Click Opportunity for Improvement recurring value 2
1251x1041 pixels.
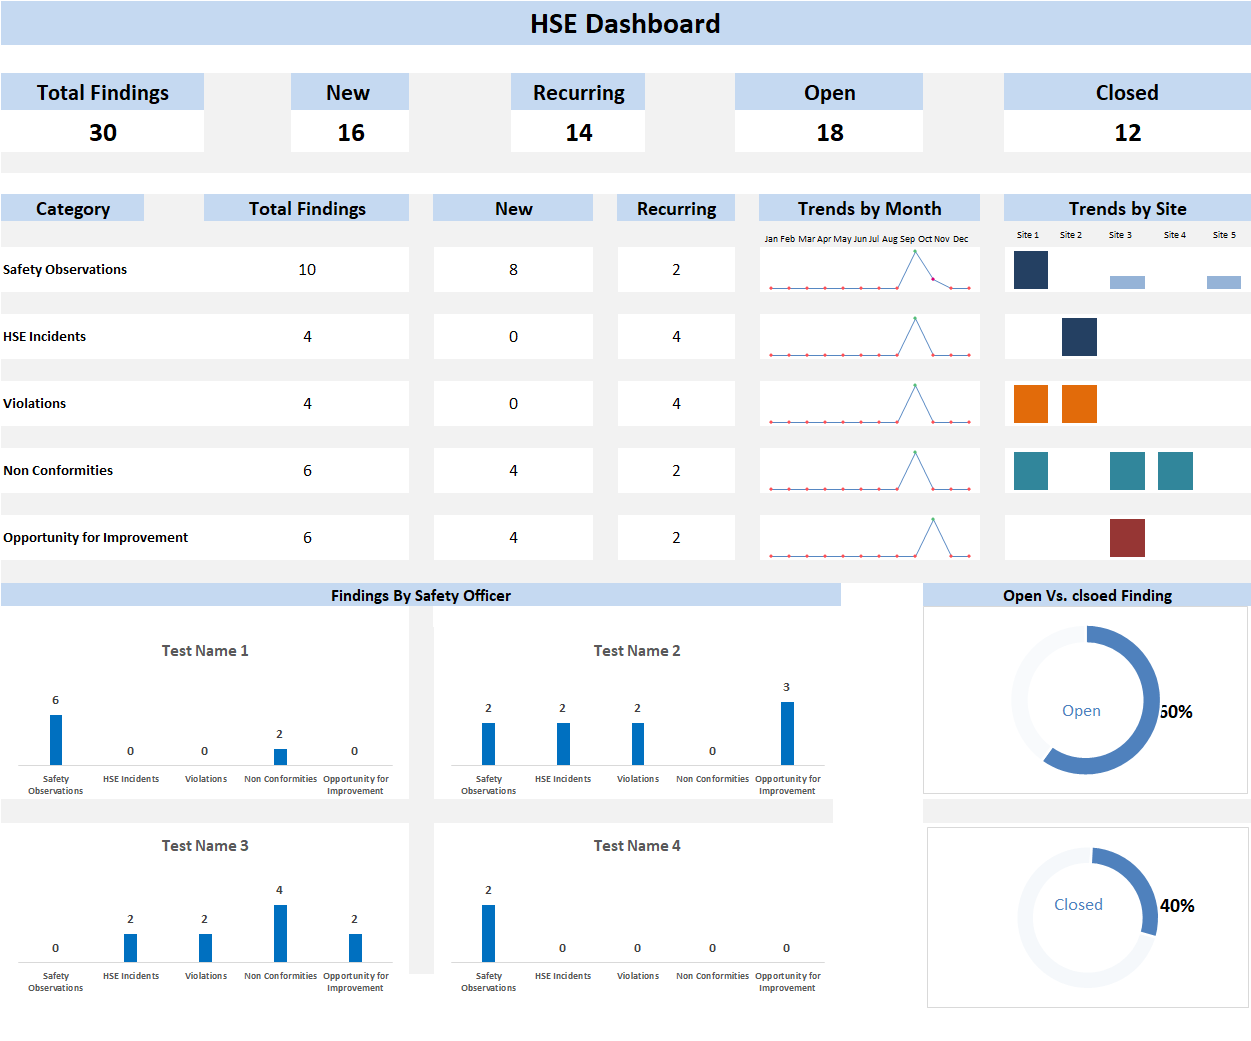point(676,537)
